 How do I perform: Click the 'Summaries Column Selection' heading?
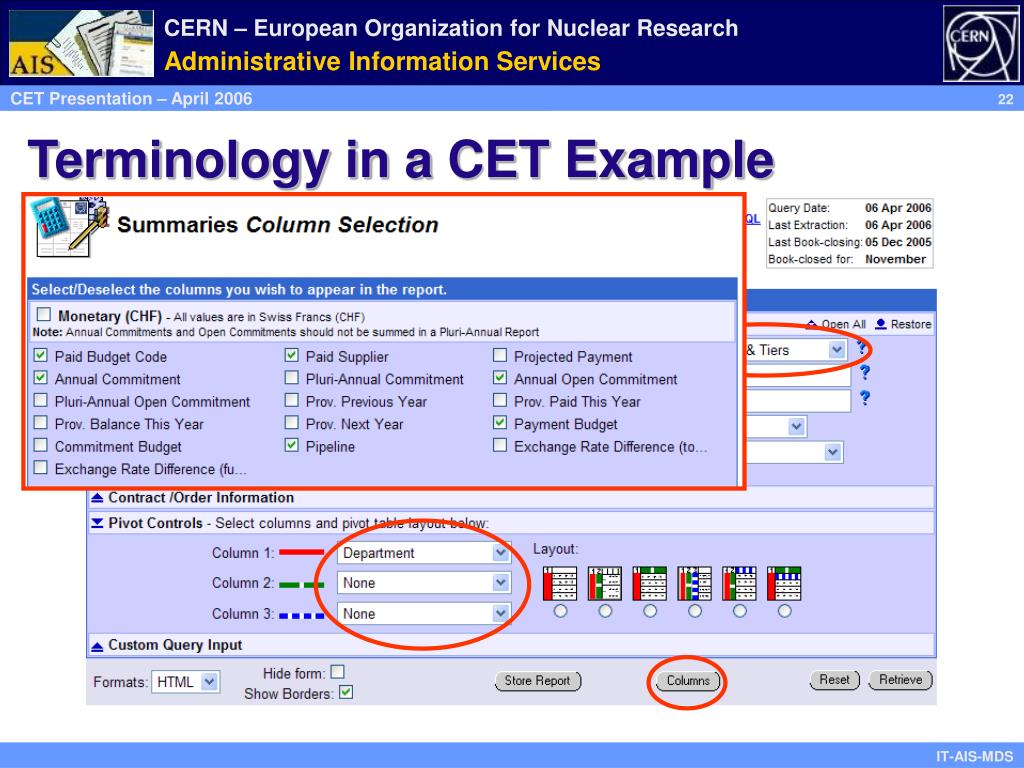(278, 225)
